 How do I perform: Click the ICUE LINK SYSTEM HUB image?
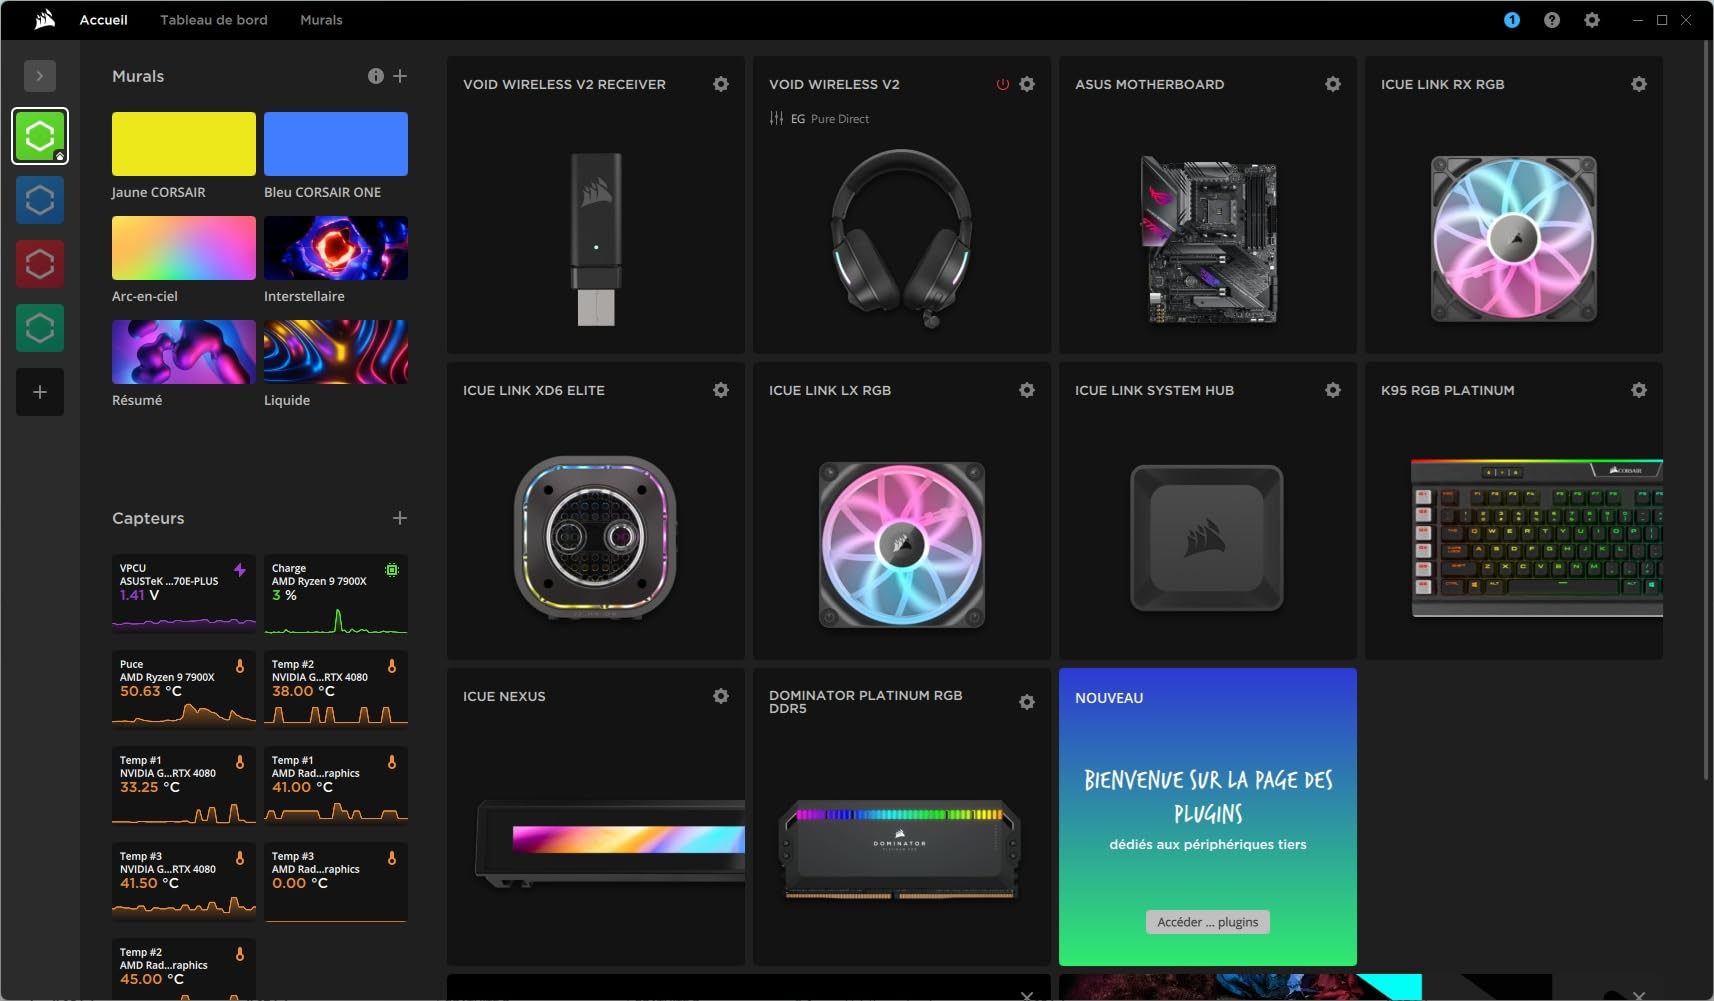click(x=1207, y=538)
